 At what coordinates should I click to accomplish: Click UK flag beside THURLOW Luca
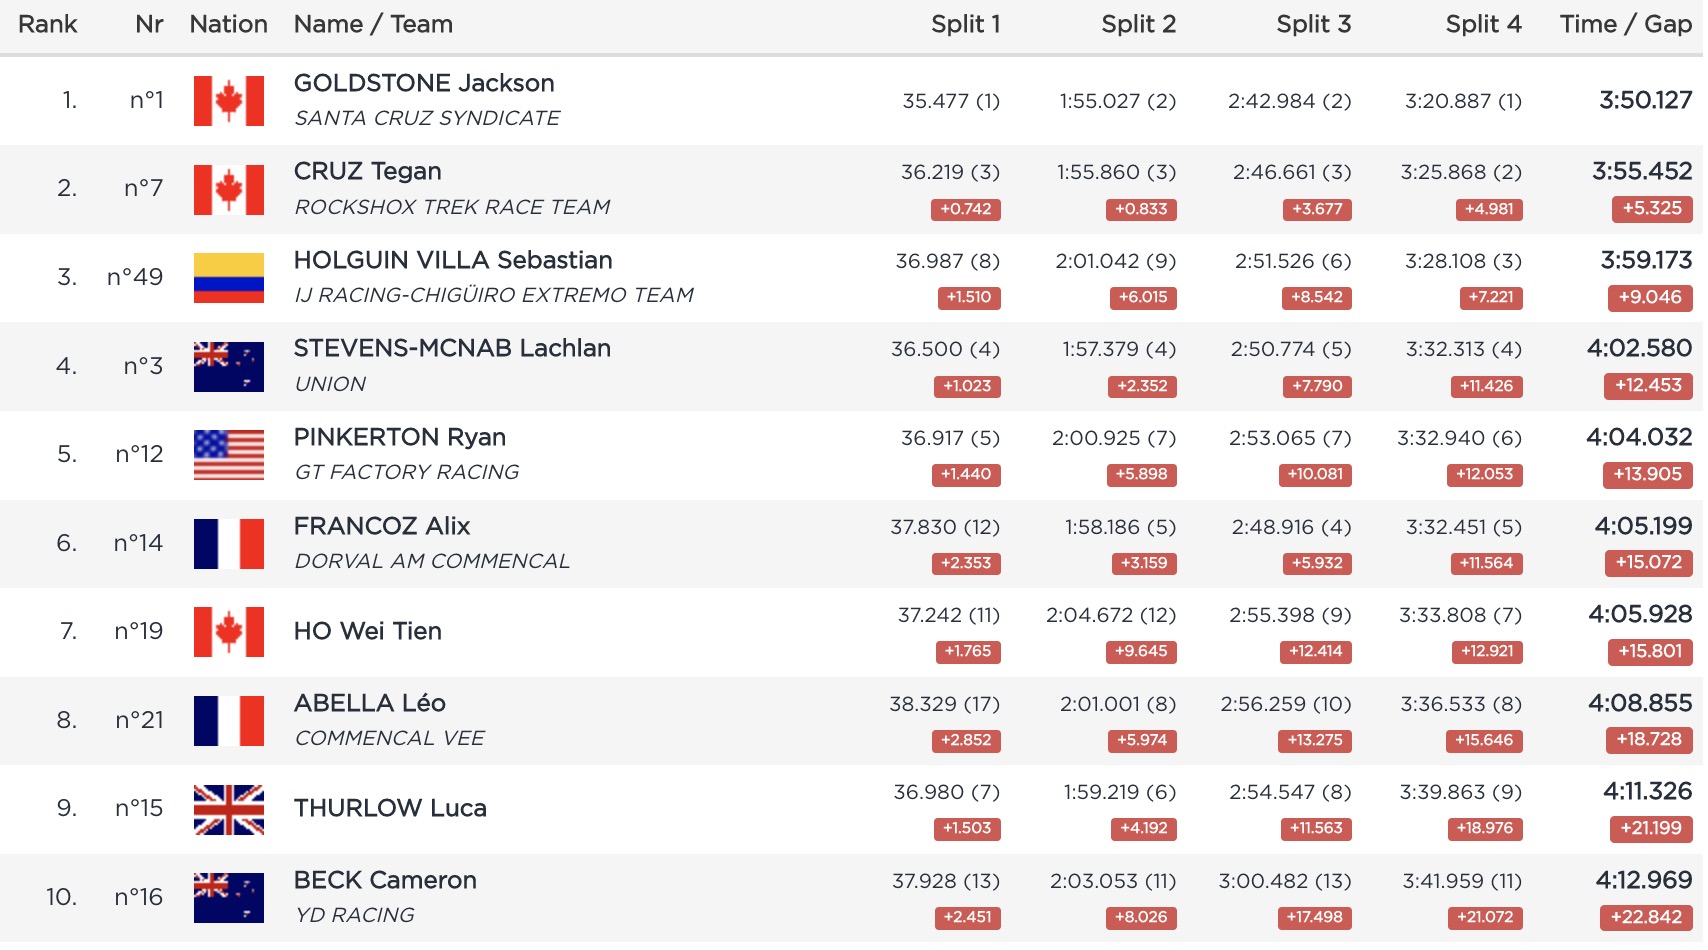click(x=229, y=809)
